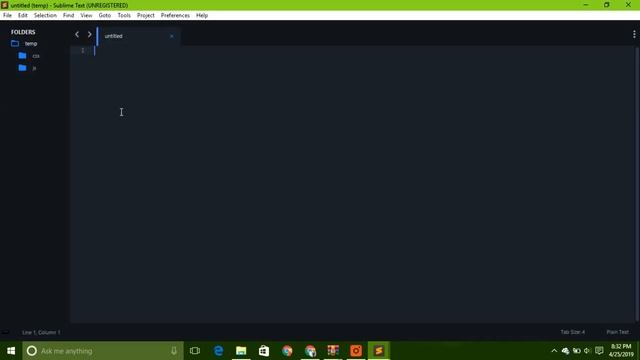Open the volume control tray icon
Viewport: 640px width, 360px height.
[x=587, y=351]
